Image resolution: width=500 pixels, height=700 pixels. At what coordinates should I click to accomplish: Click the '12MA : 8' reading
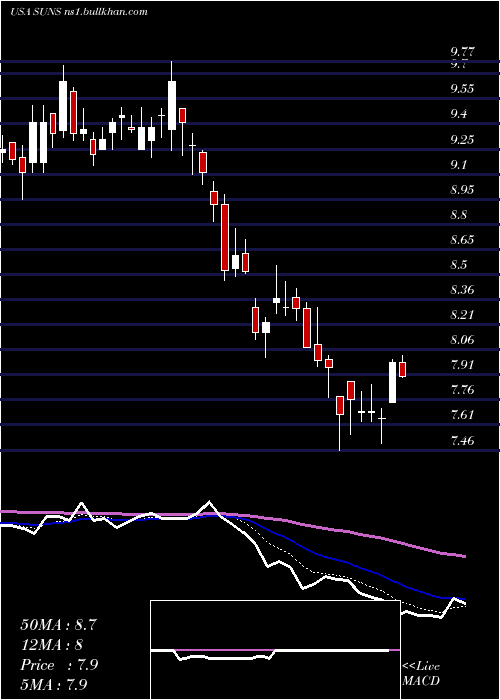[52, 645]
